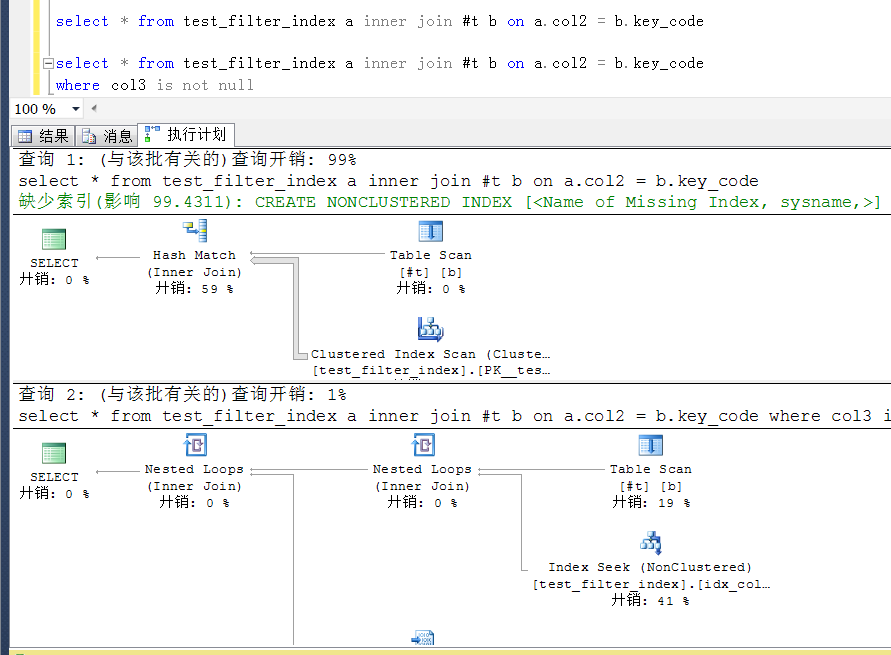Click the SELECT operator icon in query 1
891x655 pixels.
click(54, 240)
